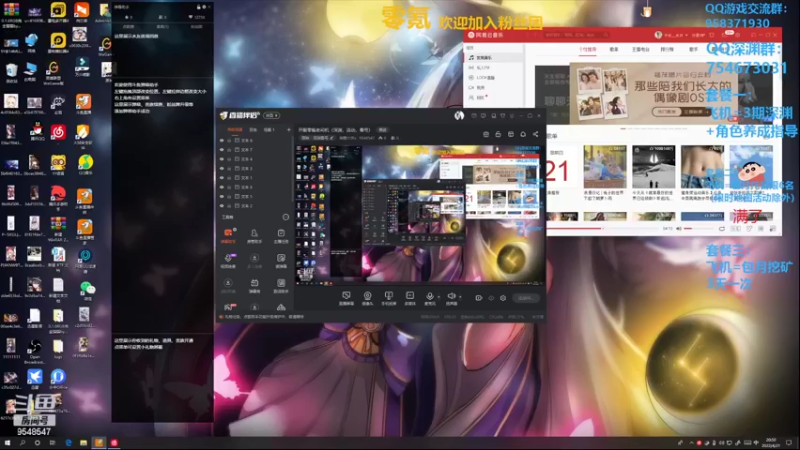Toggle visibility eye of 文本 6 layer

click(222, 187)
